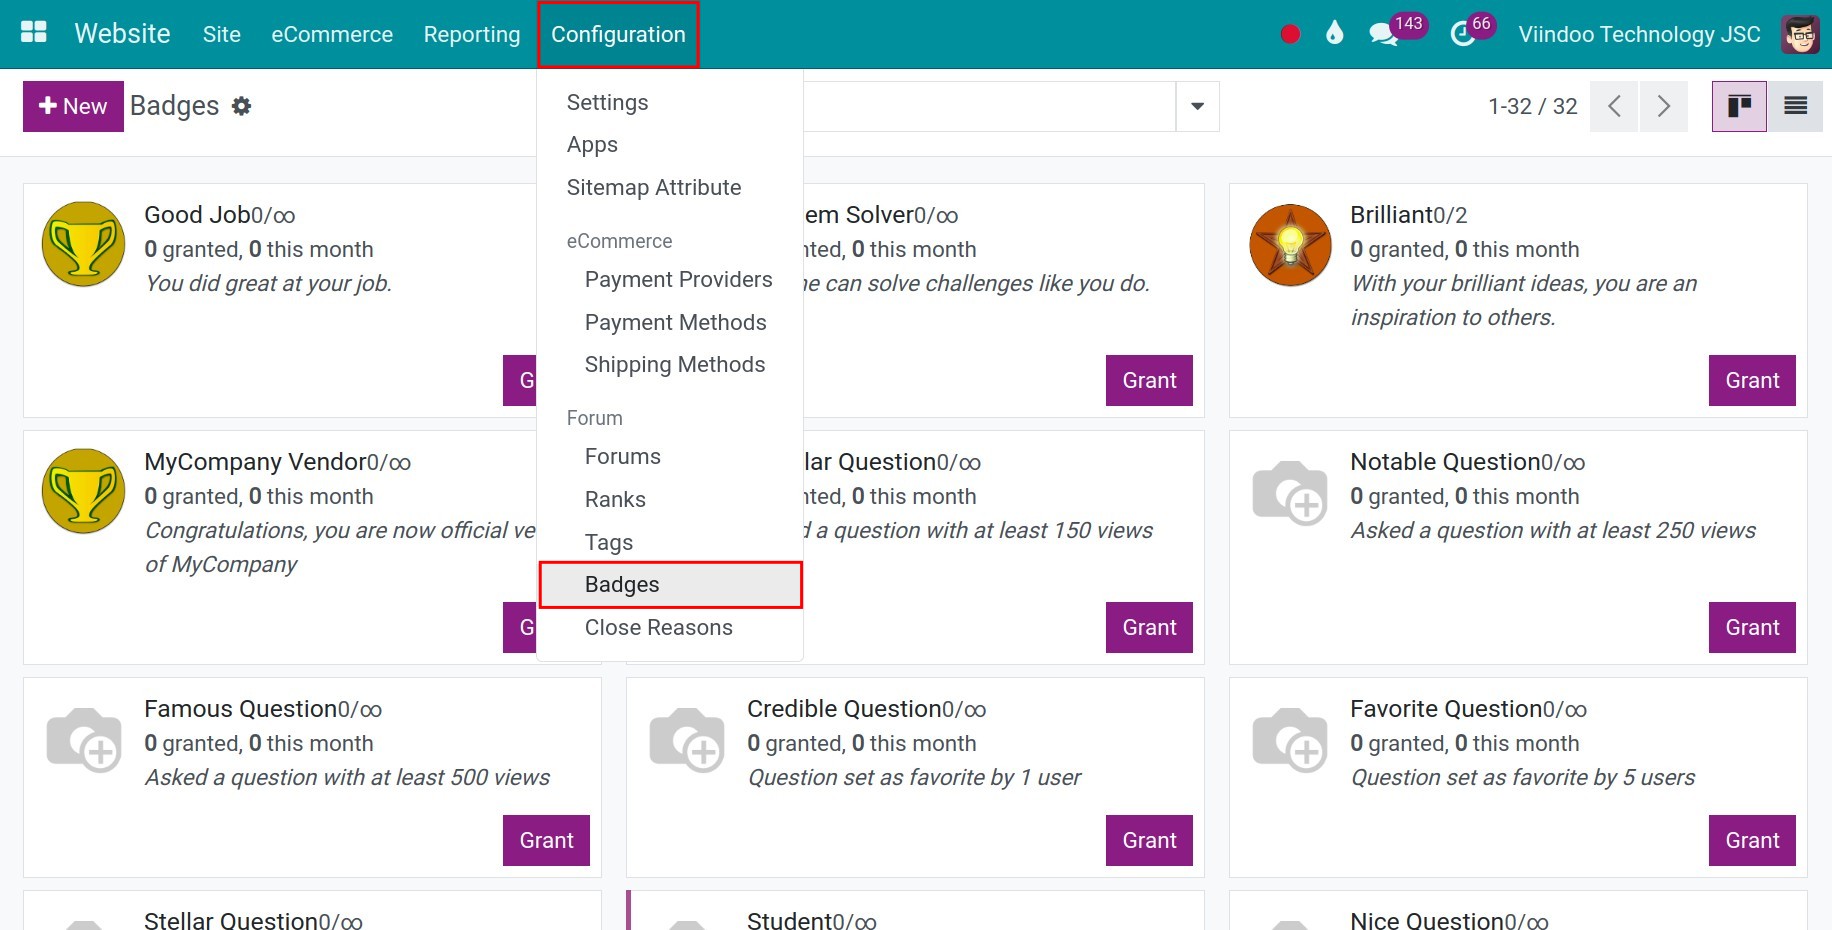Image resolution: width=1832 pixels, height=930 pixels.
Task: Click the gear icon next to Badges
Action: pos(241,106)
